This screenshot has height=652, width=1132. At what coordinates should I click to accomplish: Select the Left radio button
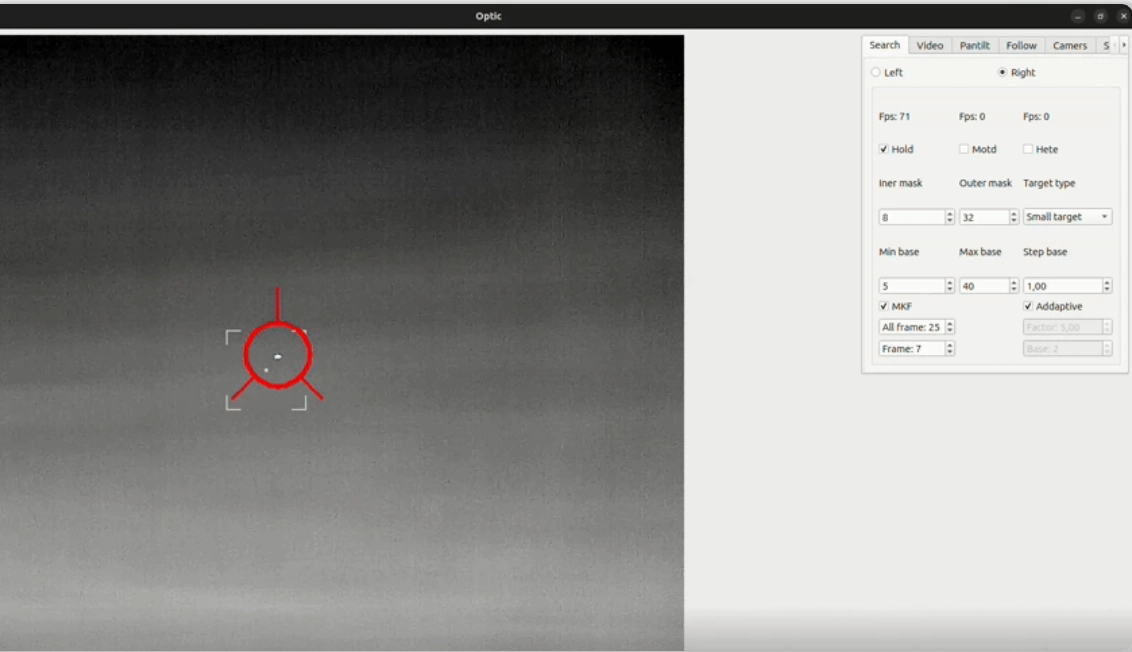[x=877, y=73]
